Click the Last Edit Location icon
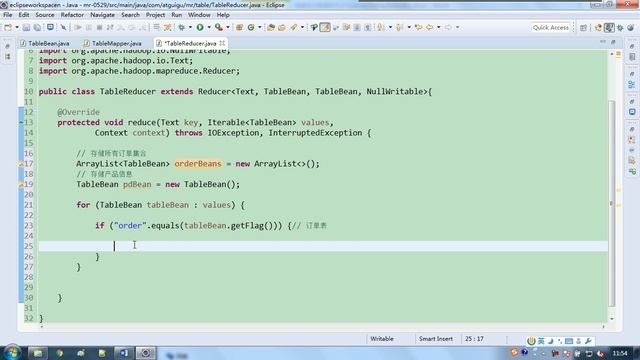The image size is (640, 360). click(x=418, y=27)
